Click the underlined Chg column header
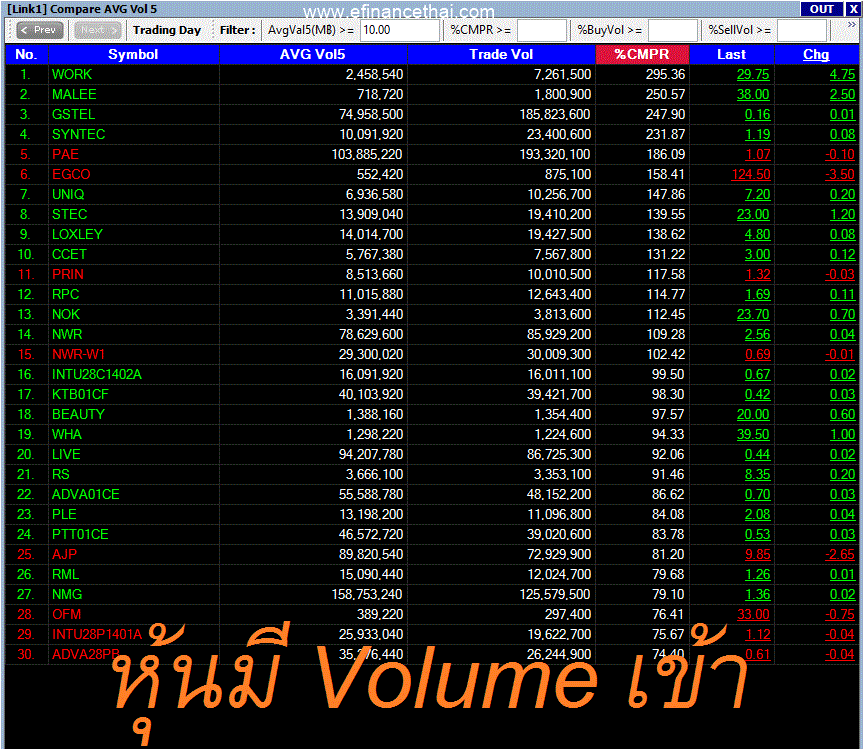863x749 pixels. pos(816,54)
